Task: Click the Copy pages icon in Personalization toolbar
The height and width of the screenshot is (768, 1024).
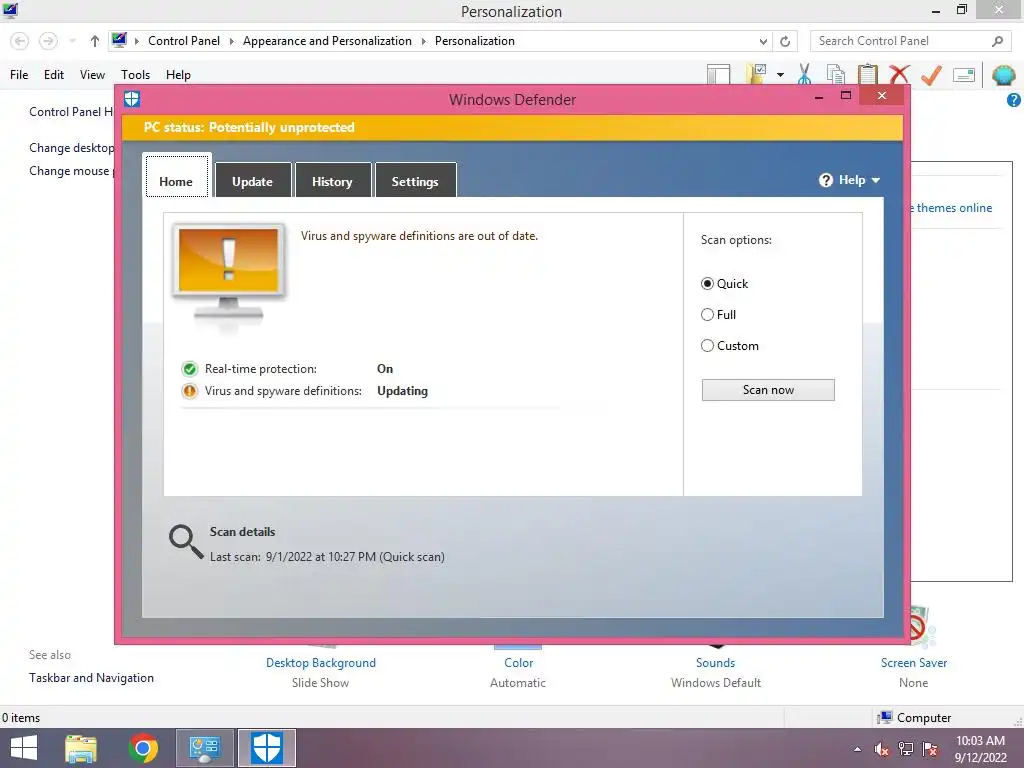Action: [835, 74]
